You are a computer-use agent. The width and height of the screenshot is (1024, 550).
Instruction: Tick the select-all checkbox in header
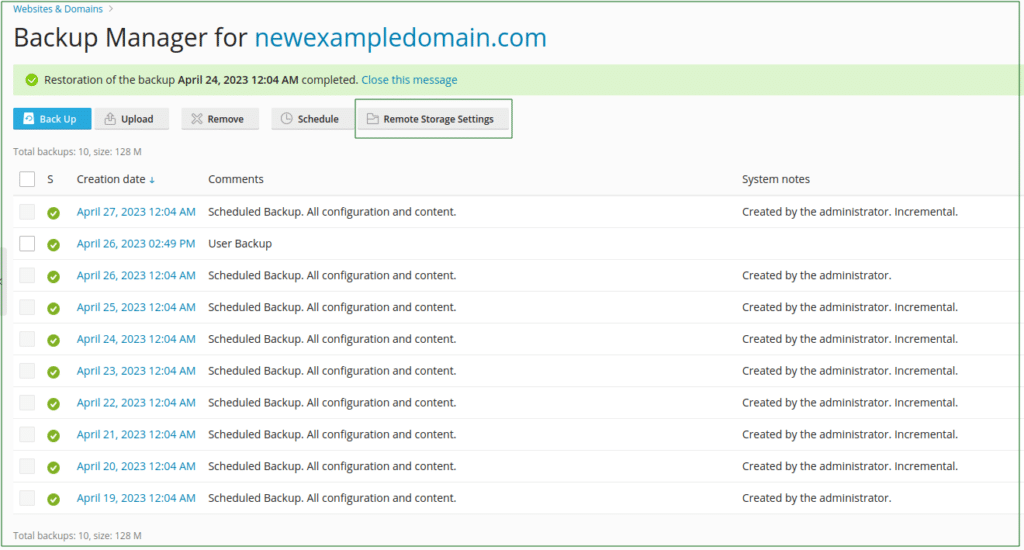tap(27, 179)
